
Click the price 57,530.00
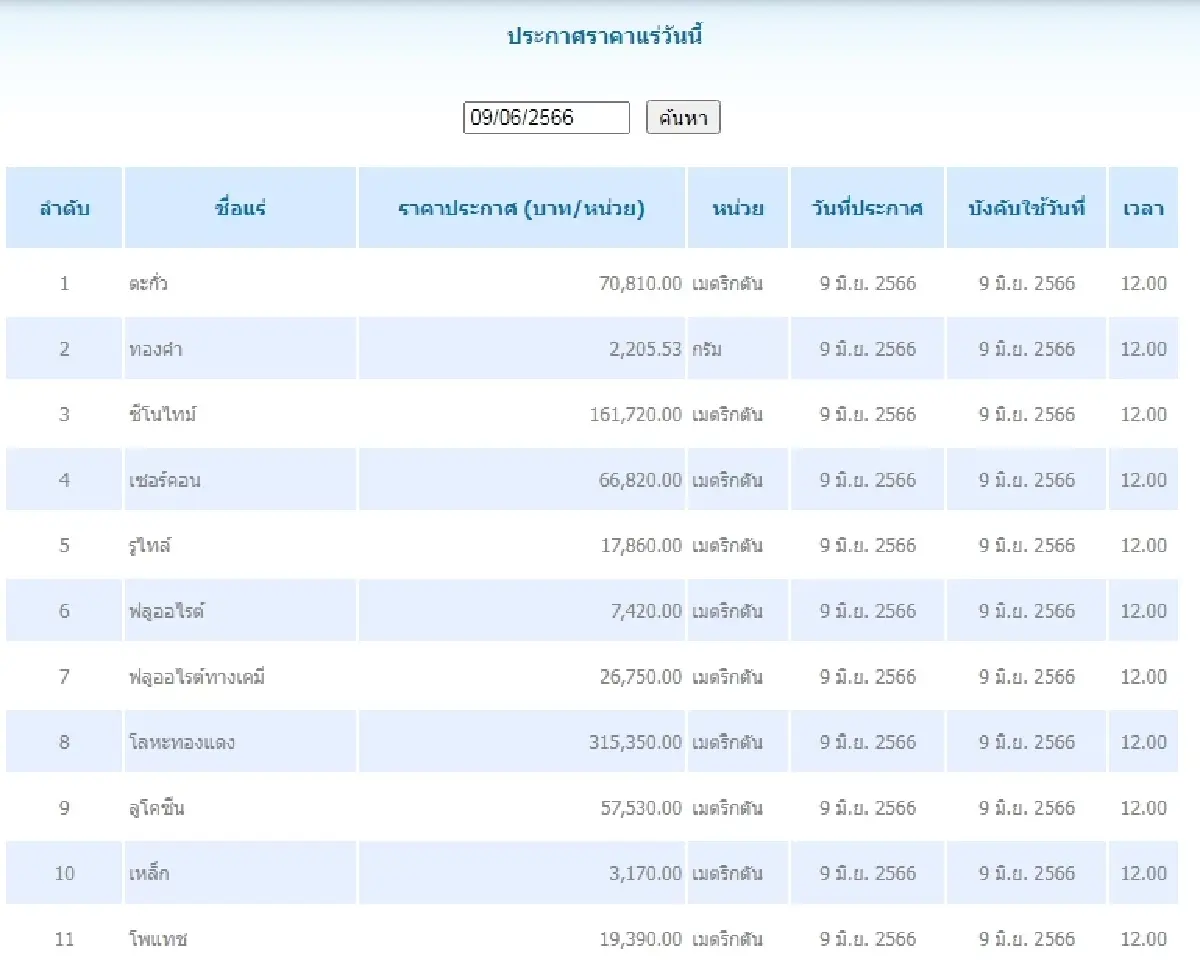tap(640, 808)
